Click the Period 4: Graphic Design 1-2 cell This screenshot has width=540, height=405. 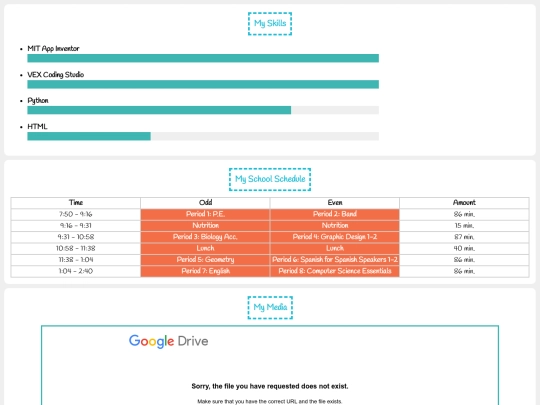[x=335, y=237]
